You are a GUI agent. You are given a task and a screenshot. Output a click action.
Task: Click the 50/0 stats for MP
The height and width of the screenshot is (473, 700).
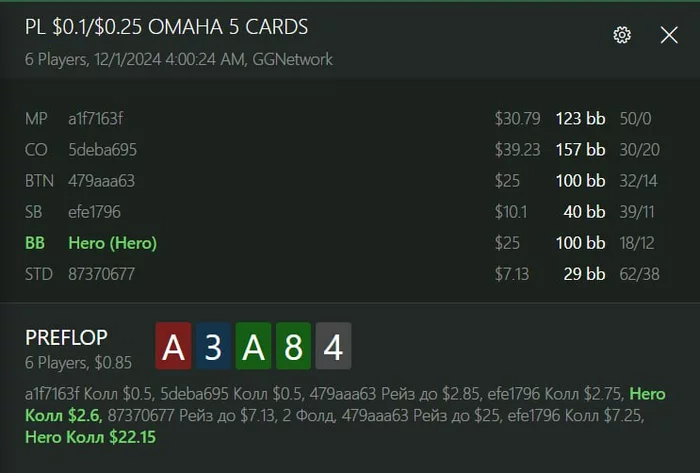(635, 119)
